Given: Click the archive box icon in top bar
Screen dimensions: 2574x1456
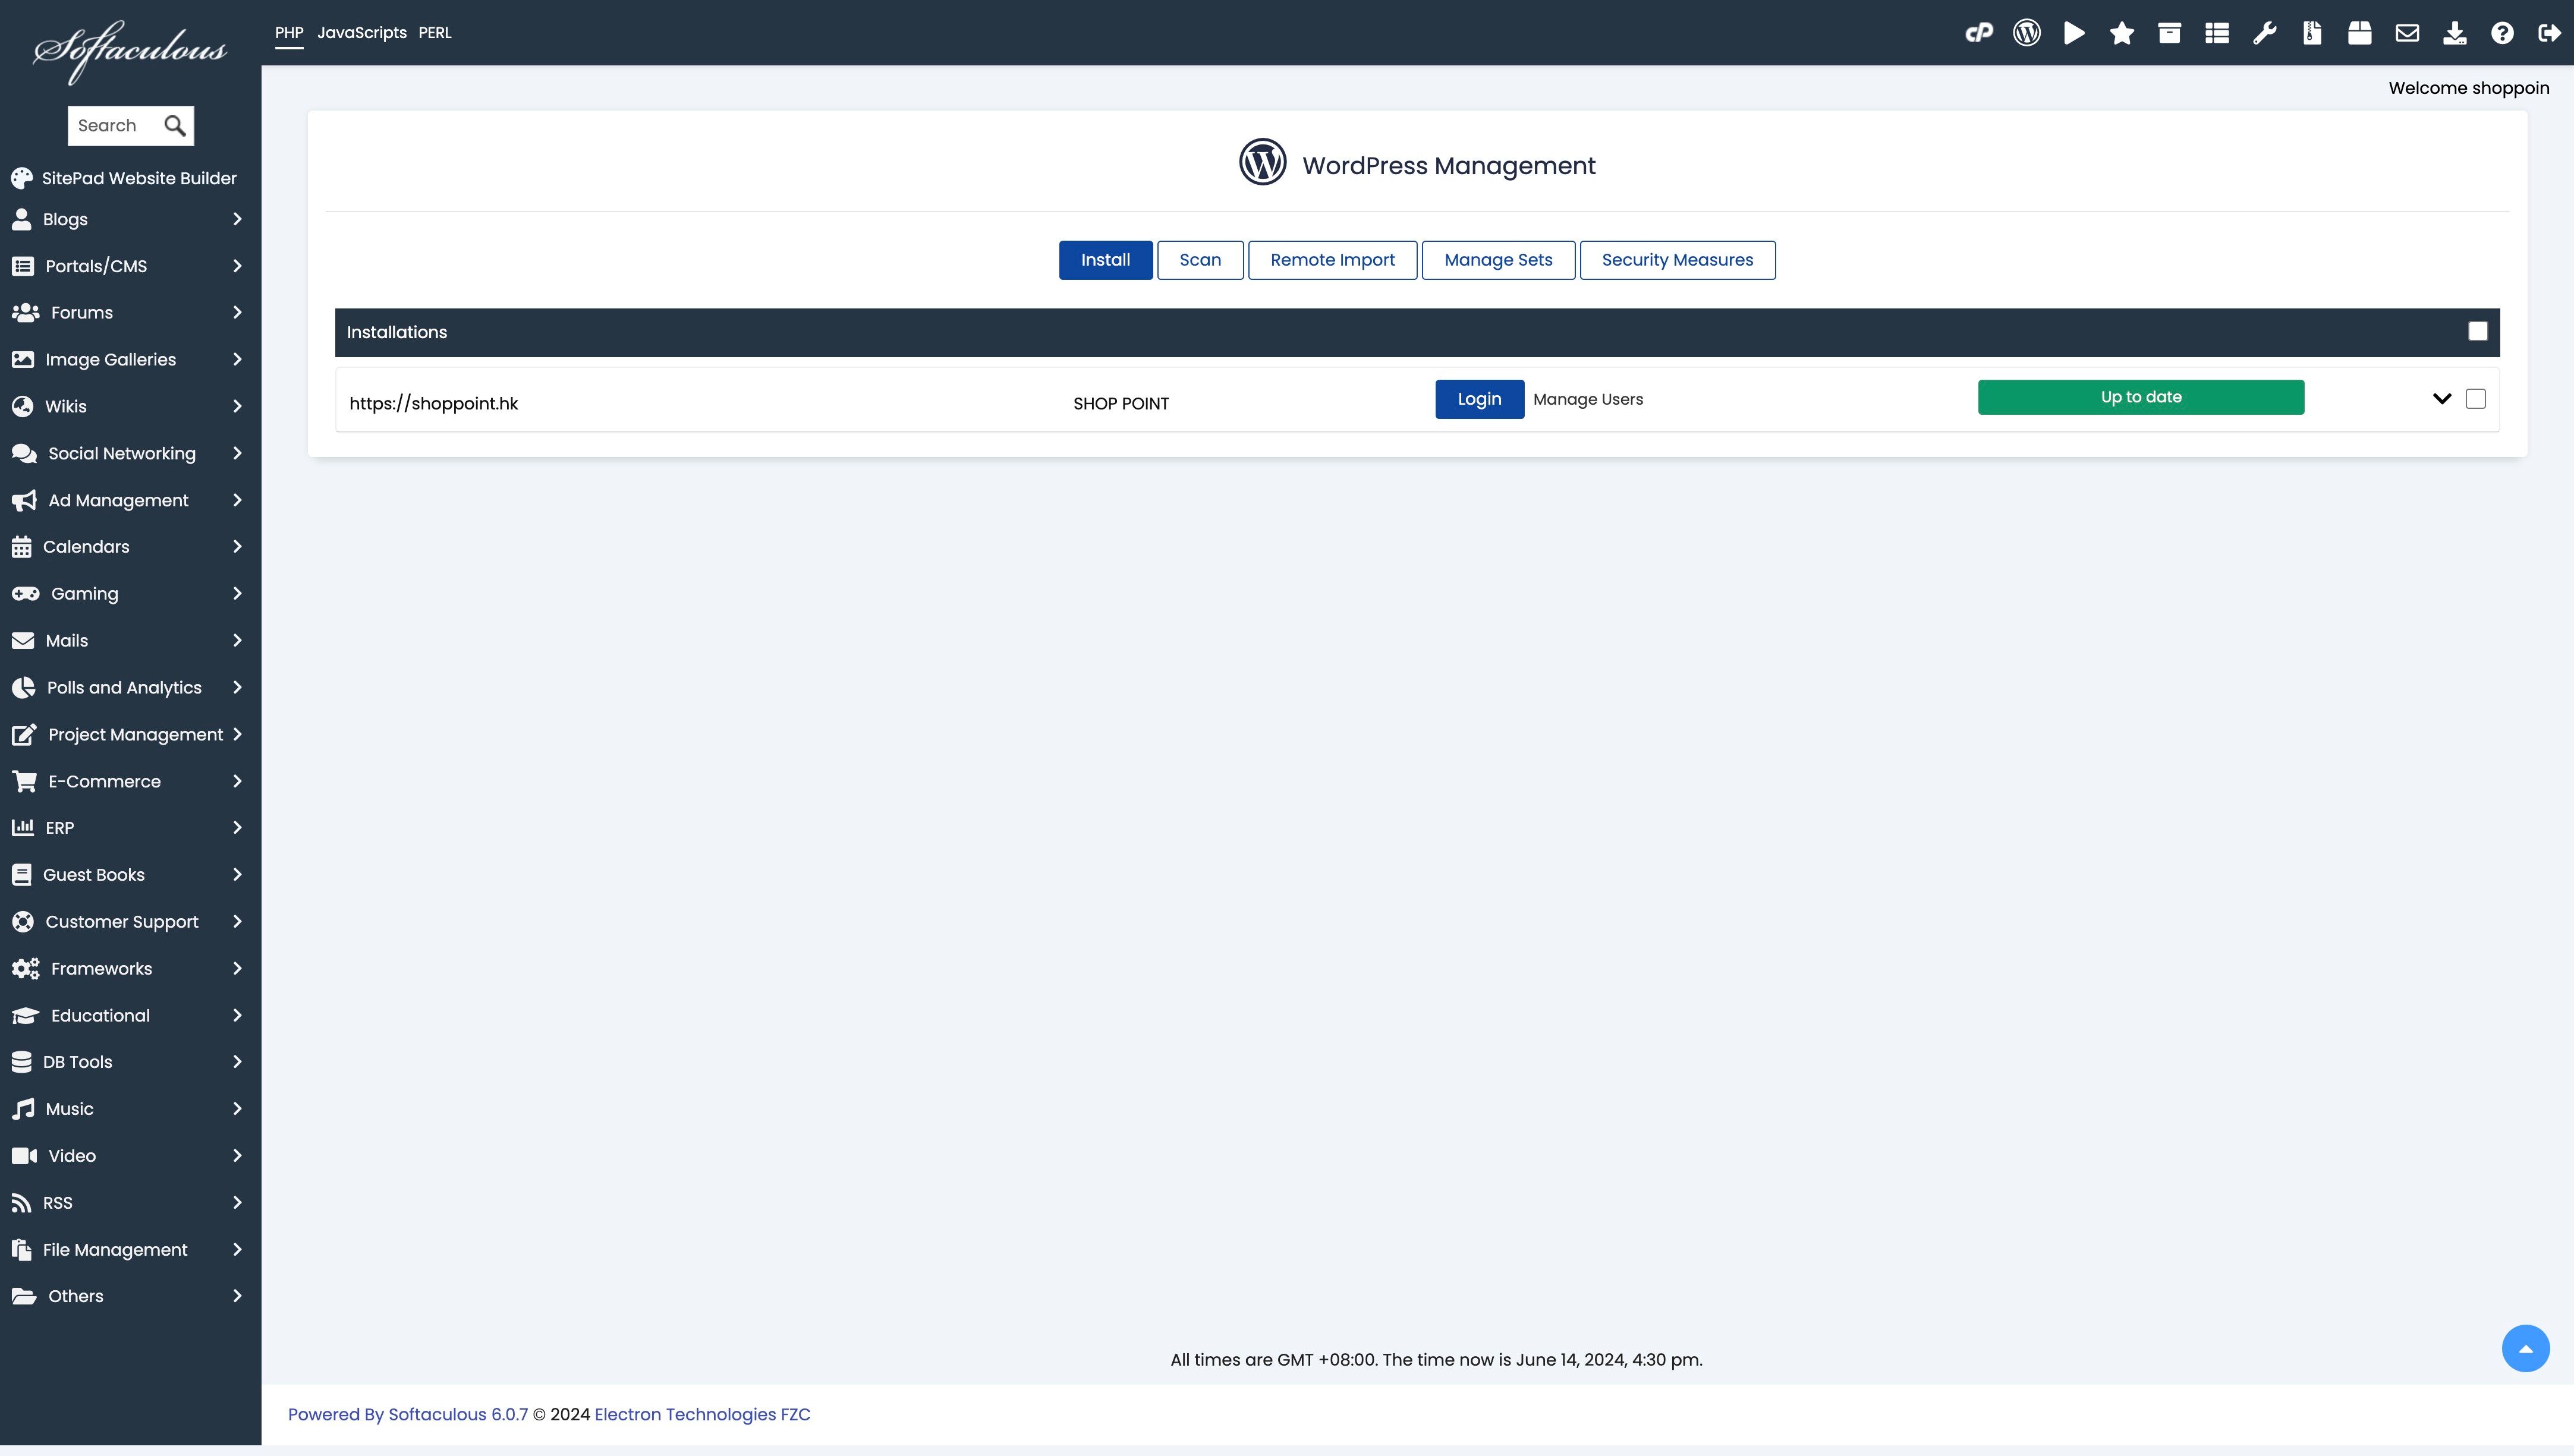Looking at the screenshot, I should (2169, 33).
